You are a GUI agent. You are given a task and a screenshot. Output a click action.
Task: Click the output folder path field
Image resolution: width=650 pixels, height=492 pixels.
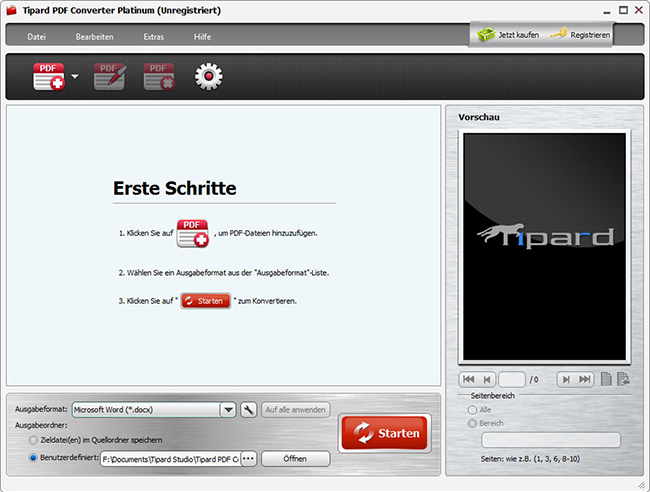coord(170,459)
